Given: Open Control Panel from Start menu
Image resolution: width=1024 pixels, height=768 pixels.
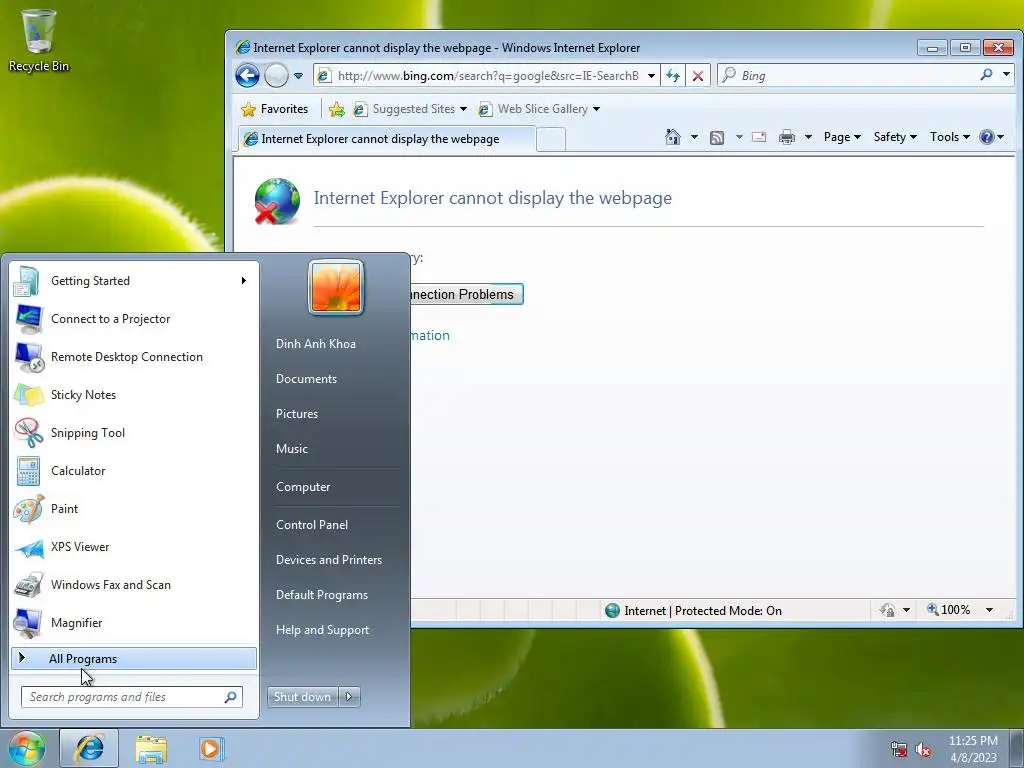Looking at the screenshot, I should 312,525.
